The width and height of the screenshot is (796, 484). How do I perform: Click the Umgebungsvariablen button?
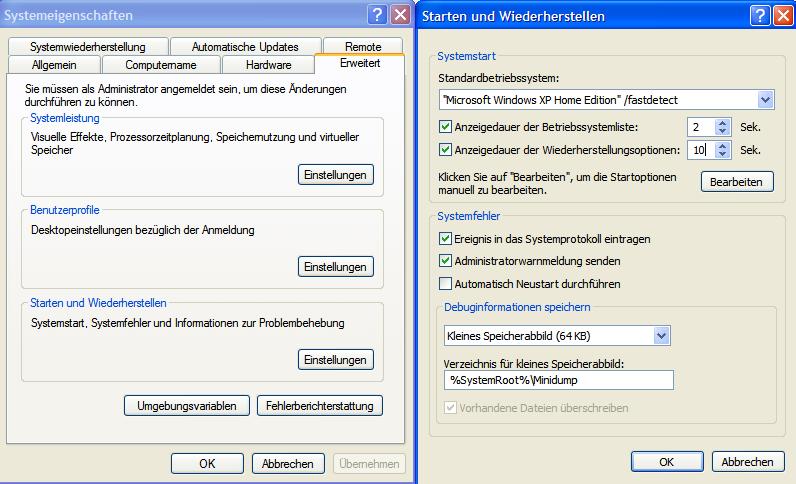pyautogui.click(x=187, y=406)
